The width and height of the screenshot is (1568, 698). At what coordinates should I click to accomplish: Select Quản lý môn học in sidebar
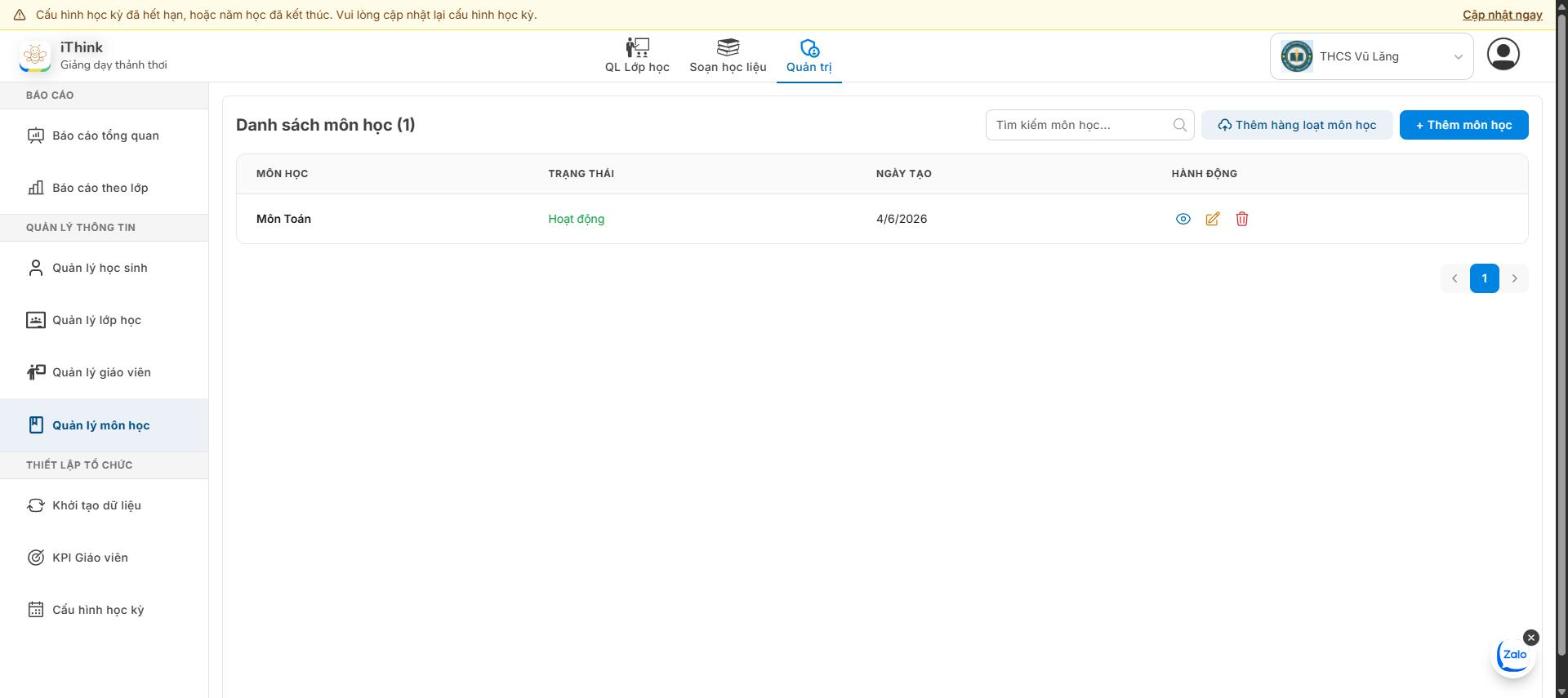tap(104, 425)
